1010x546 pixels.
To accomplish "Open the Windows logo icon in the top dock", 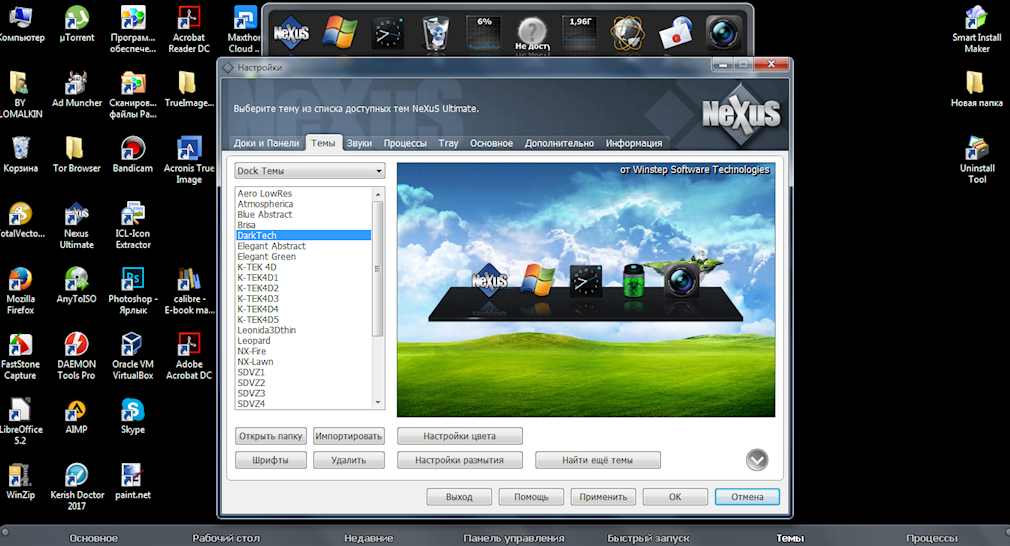I will click(339, 32).
